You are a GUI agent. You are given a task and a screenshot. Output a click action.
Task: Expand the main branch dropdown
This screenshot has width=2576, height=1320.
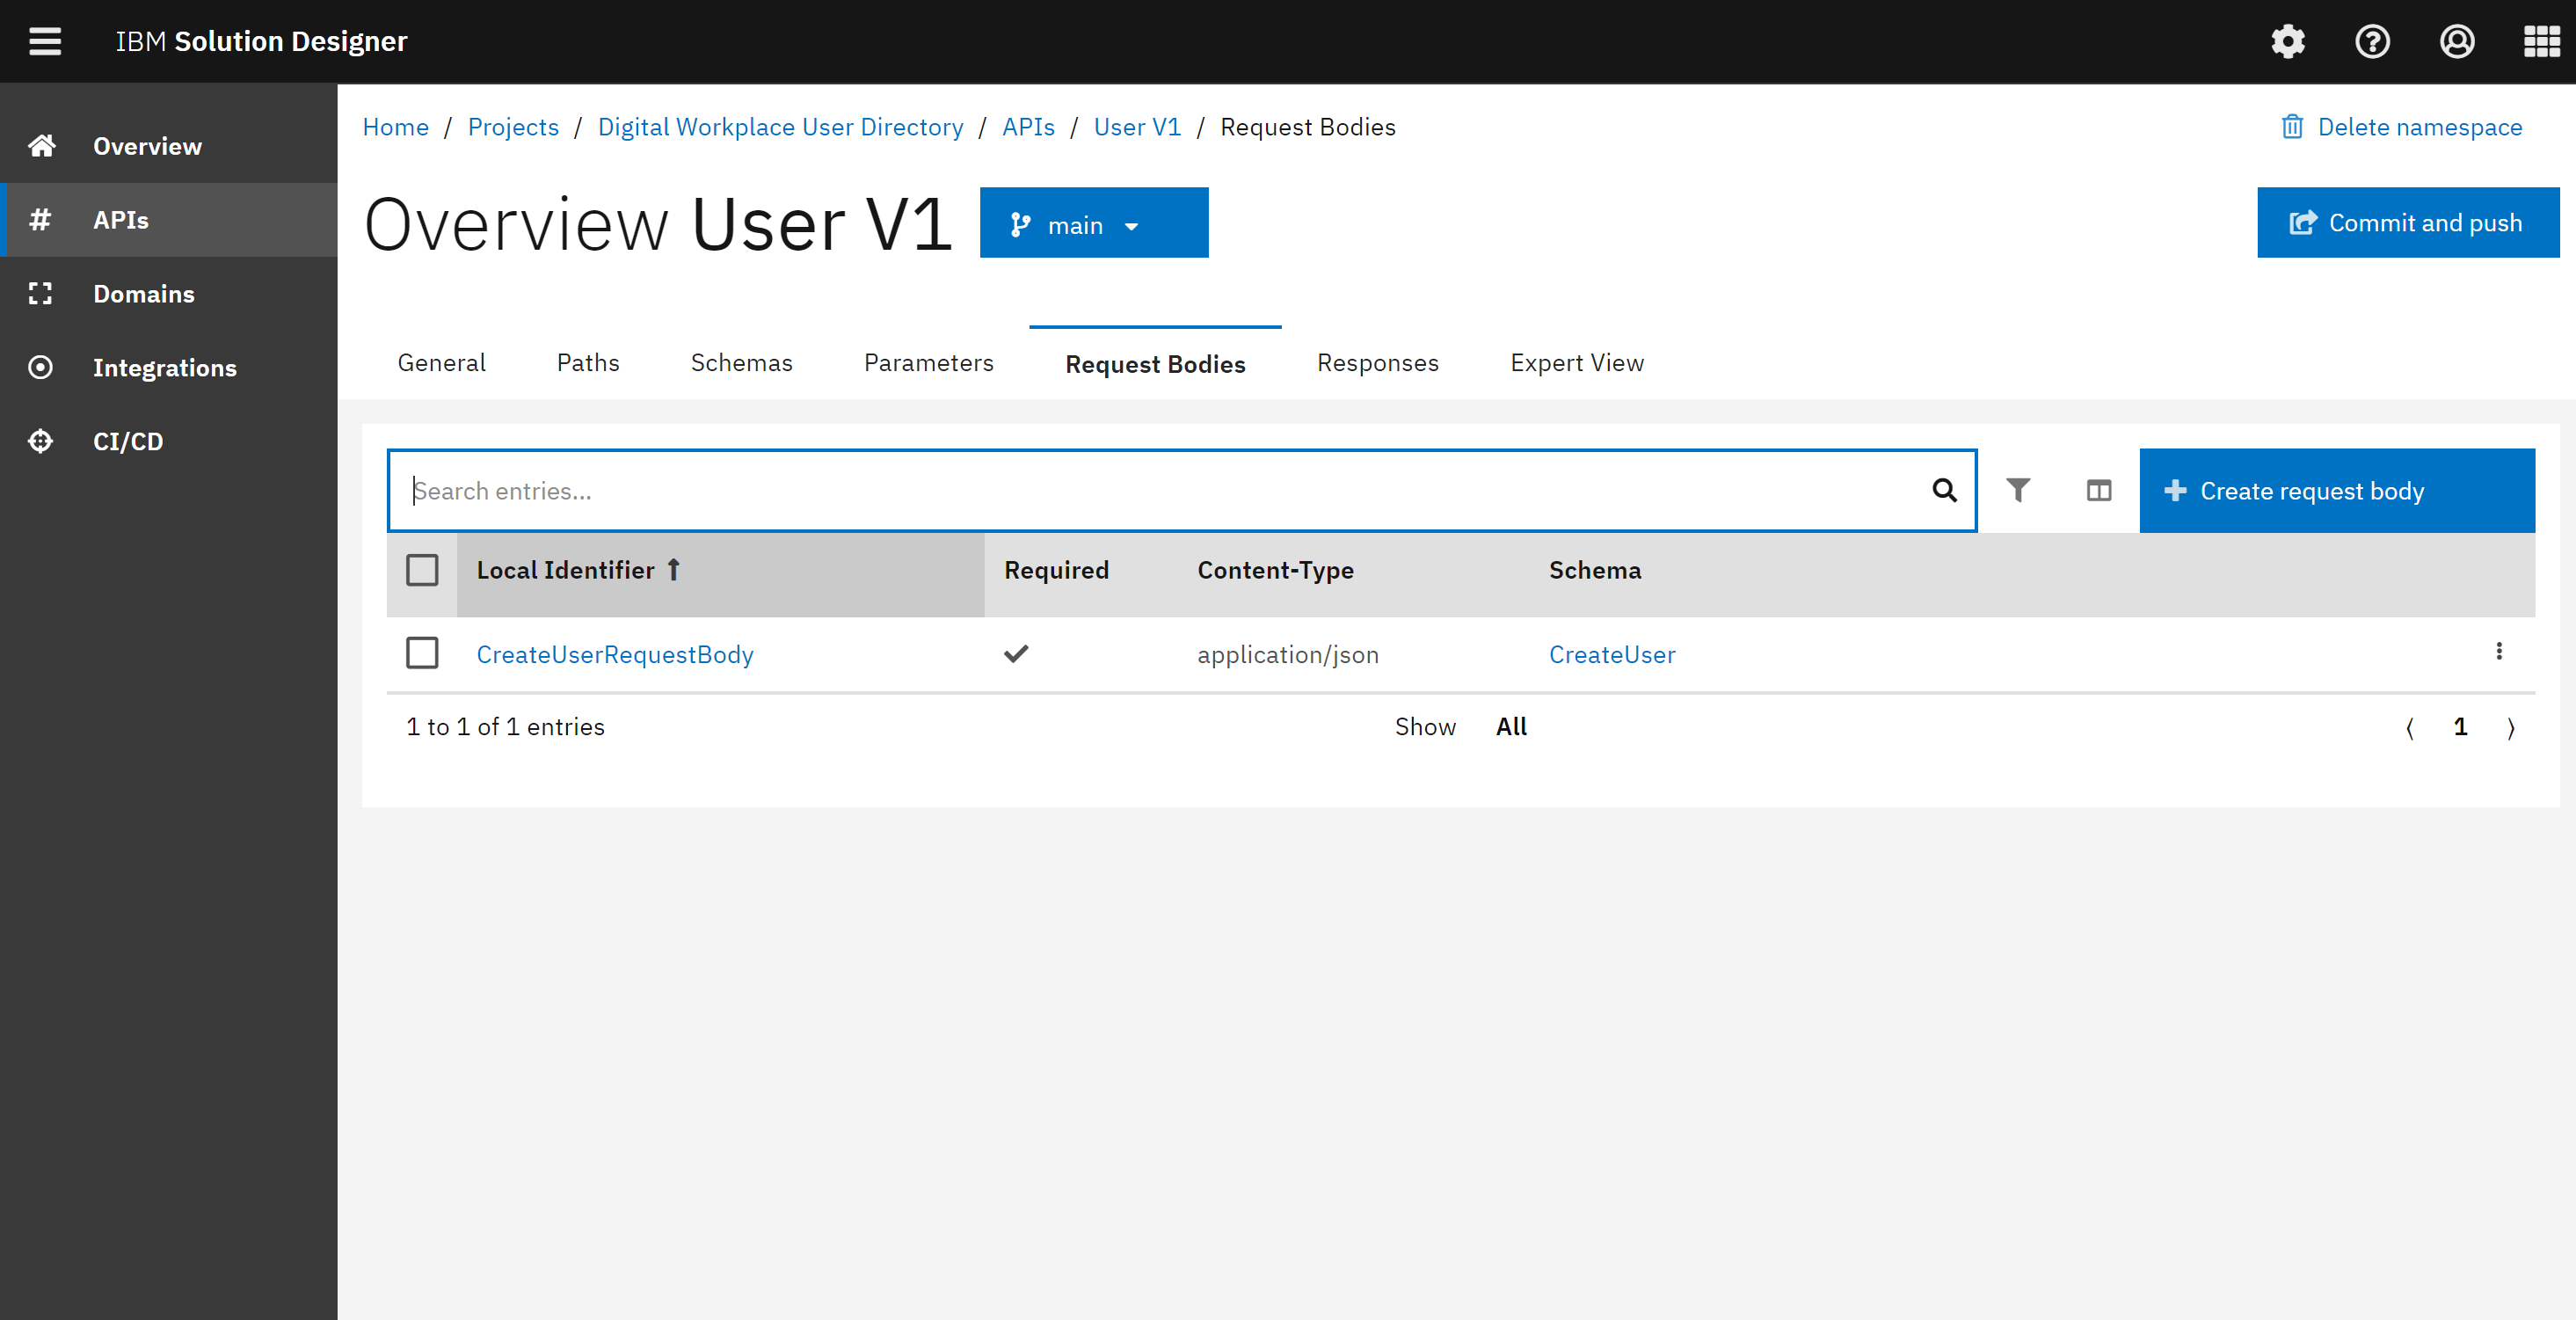point(1093,224)
